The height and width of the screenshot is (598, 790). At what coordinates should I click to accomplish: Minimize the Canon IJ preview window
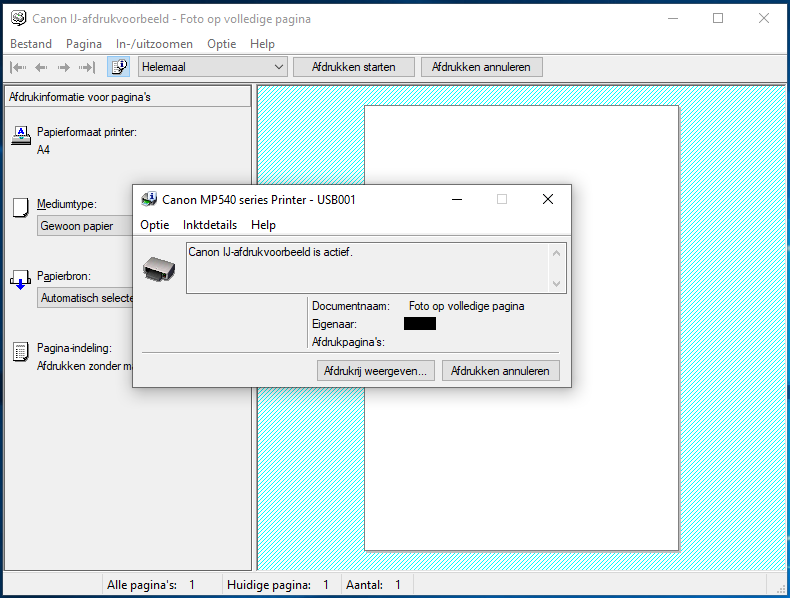[673, 18]
